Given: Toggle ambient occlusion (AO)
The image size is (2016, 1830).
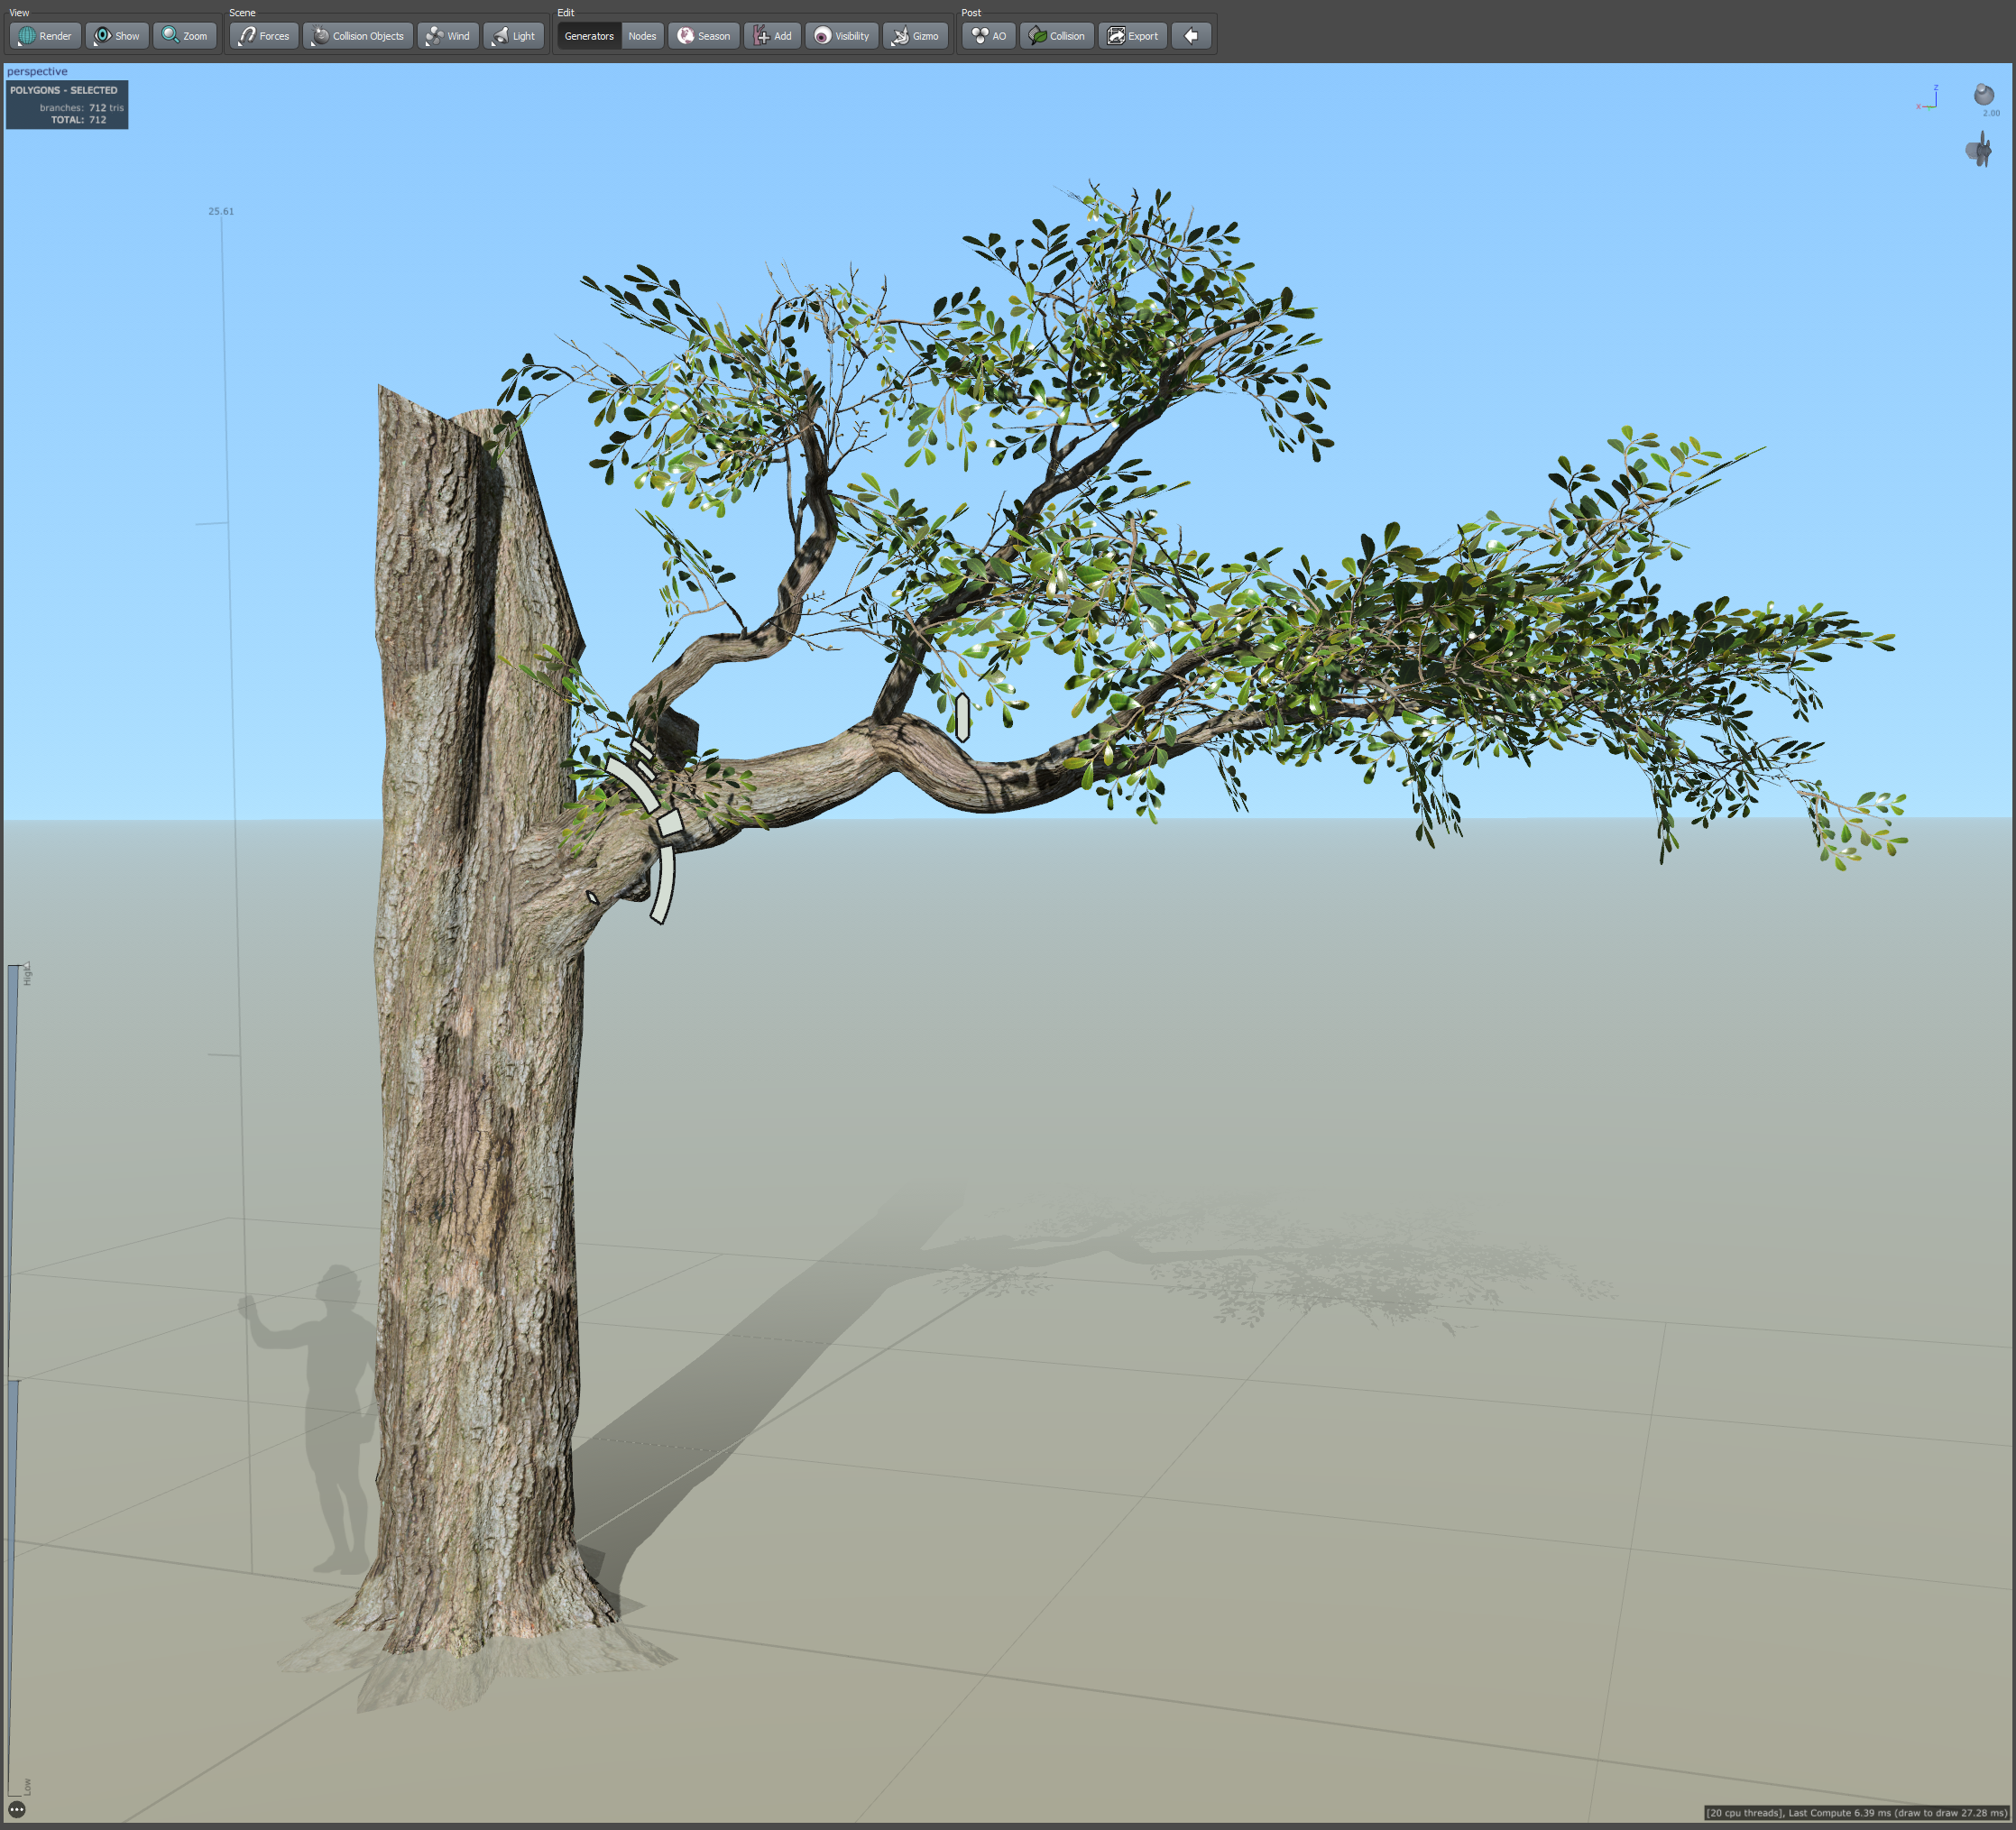Looking at the screenshot, I should click(988, 36).
